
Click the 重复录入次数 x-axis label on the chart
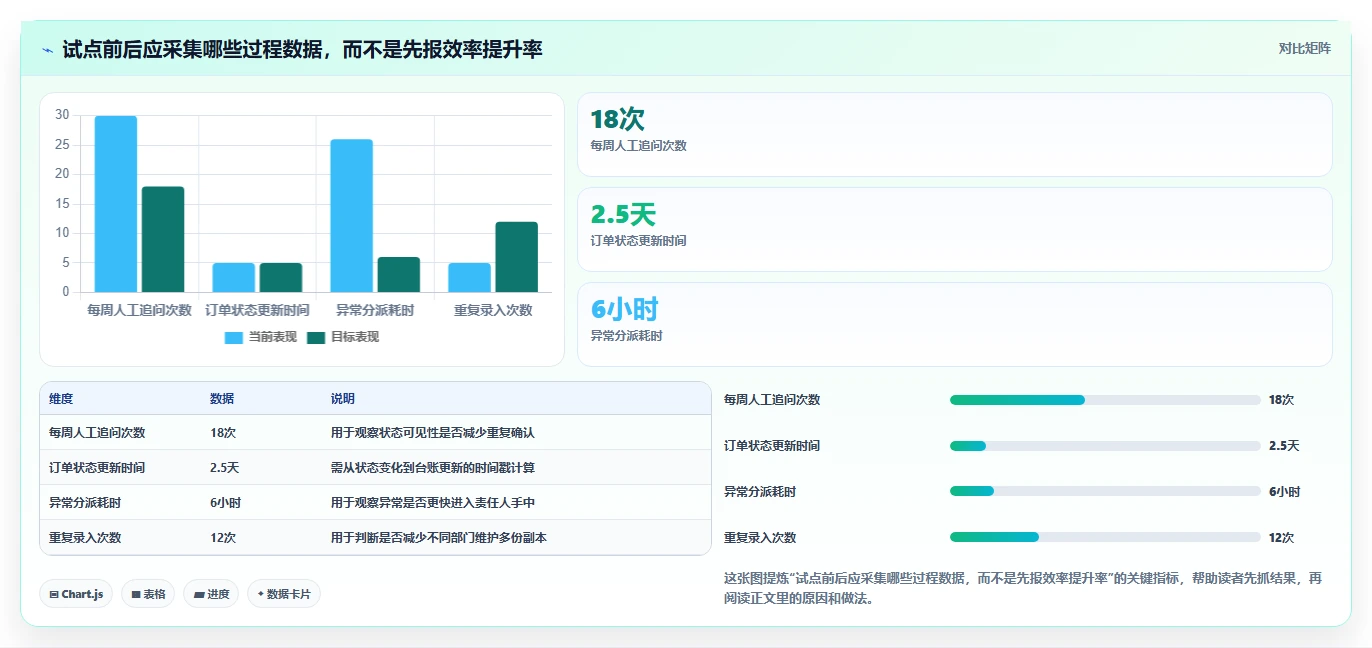click(493, 311)
